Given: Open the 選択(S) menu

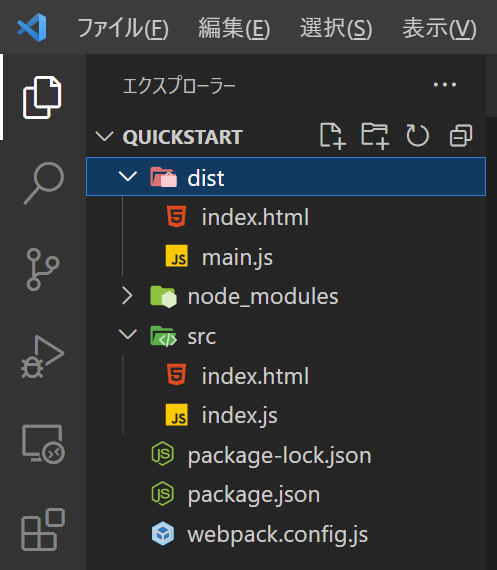Looking at the screenshot, I should tap(336, 28).
